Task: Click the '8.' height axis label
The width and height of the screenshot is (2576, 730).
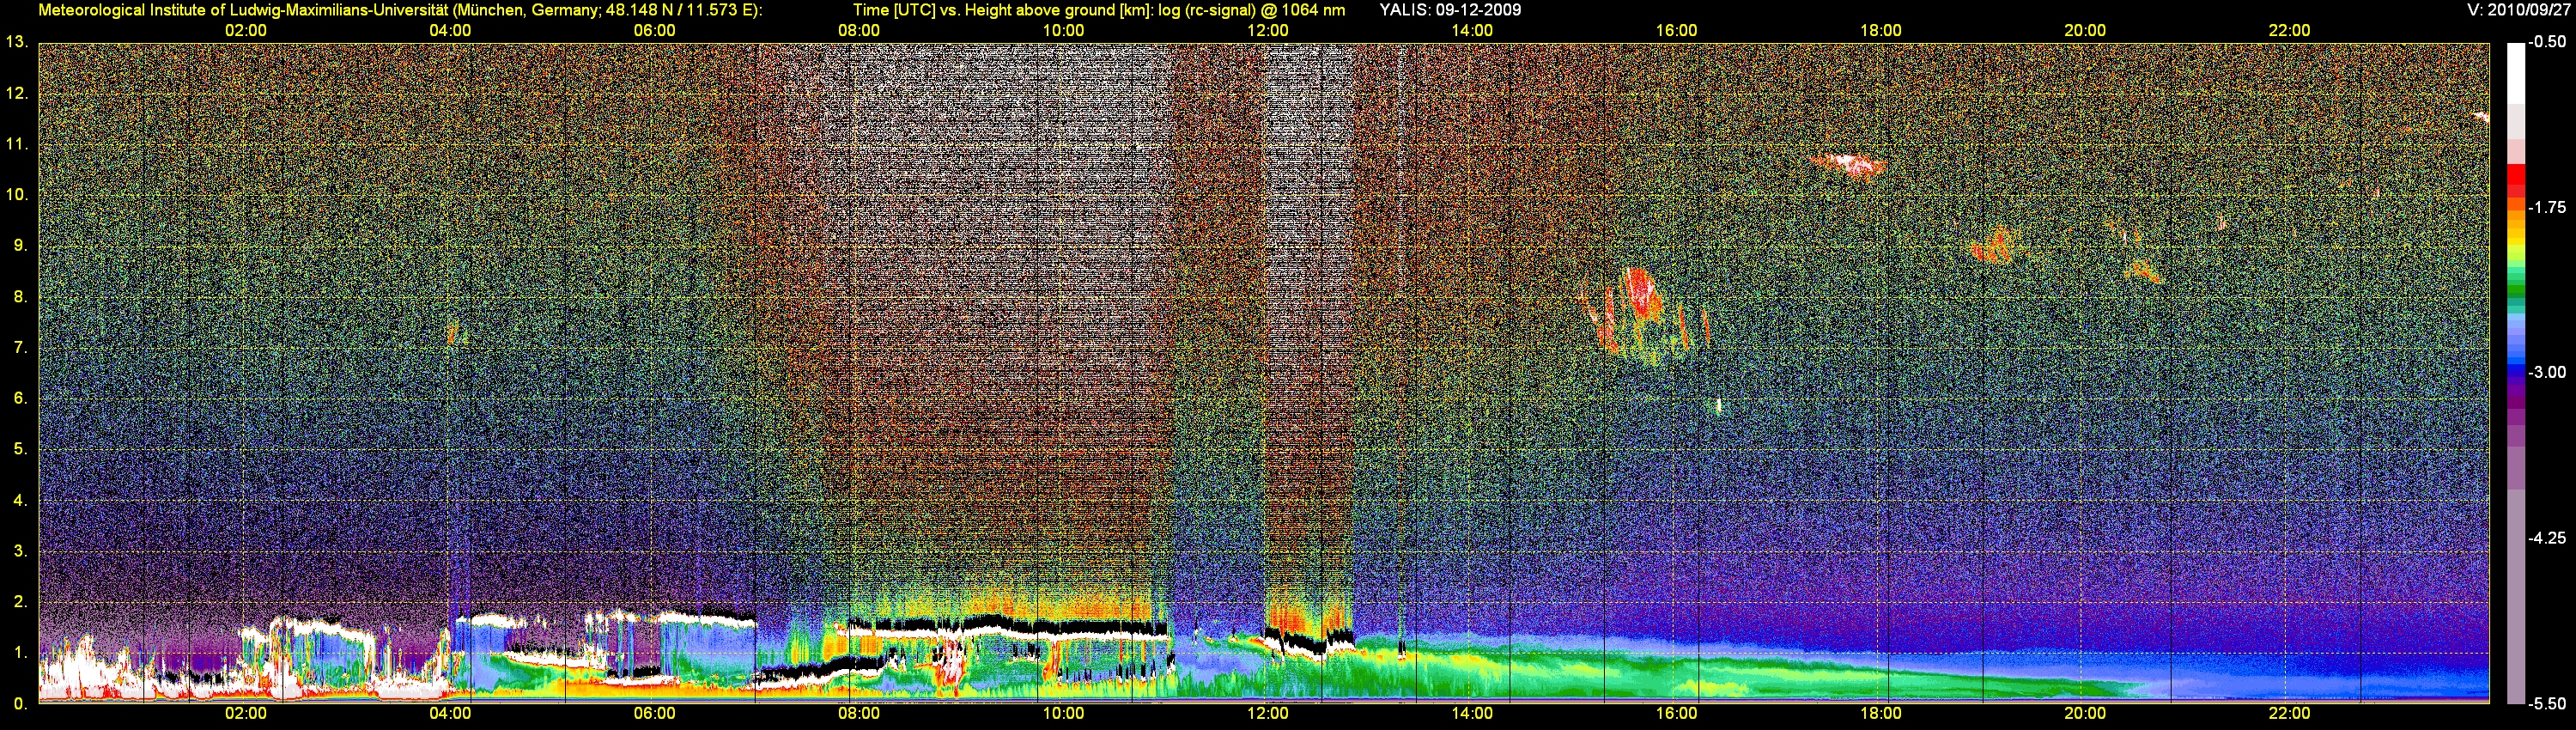Action: point(20,297)
